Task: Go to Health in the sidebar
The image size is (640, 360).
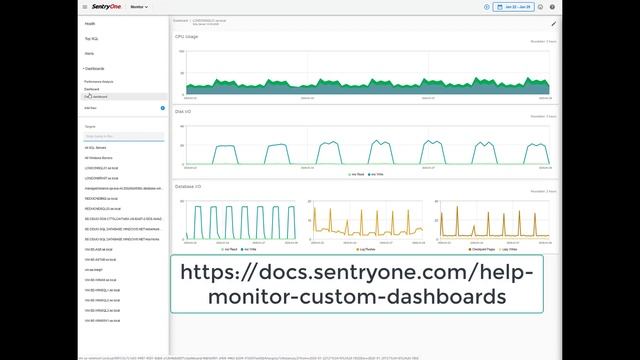Action: point(90,24)
